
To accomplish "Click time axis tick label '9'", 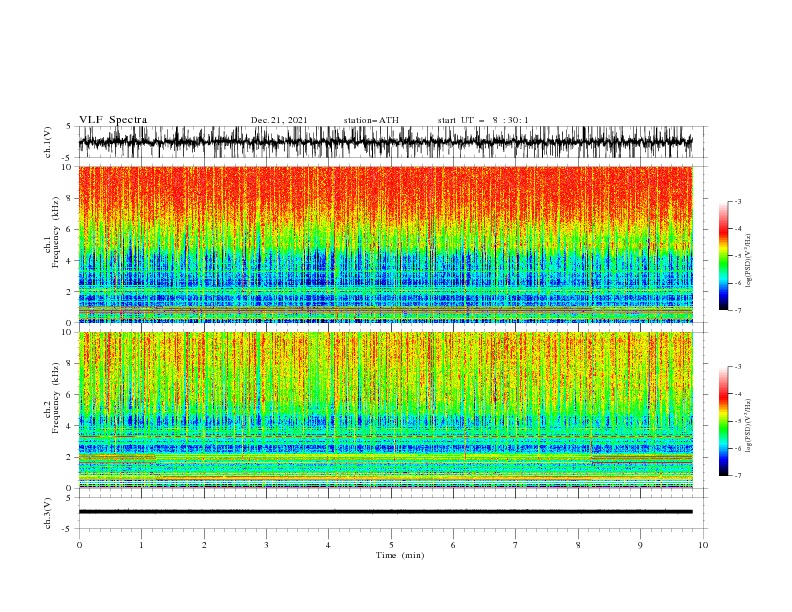I will (x=640, y=545).
